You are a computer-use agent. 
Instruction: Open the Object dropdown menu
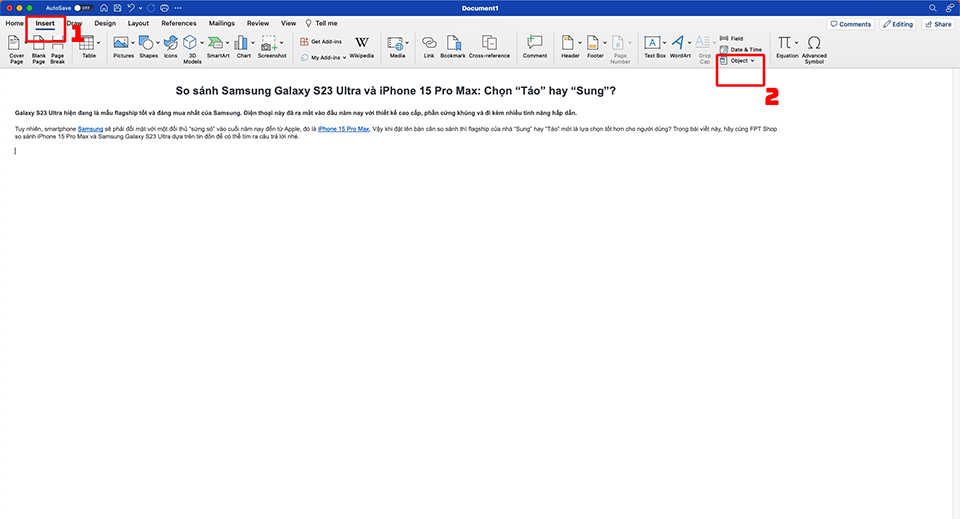click(738, 61)
